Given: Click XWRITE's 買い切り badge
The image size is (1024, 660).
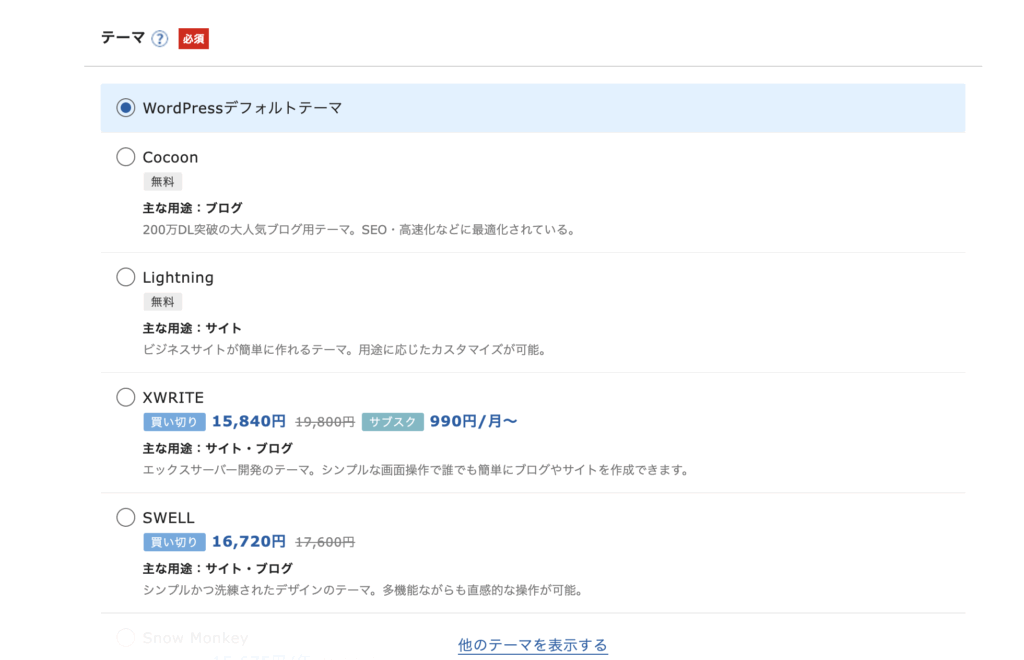Looking at the screenshot, I should point(174,422).
